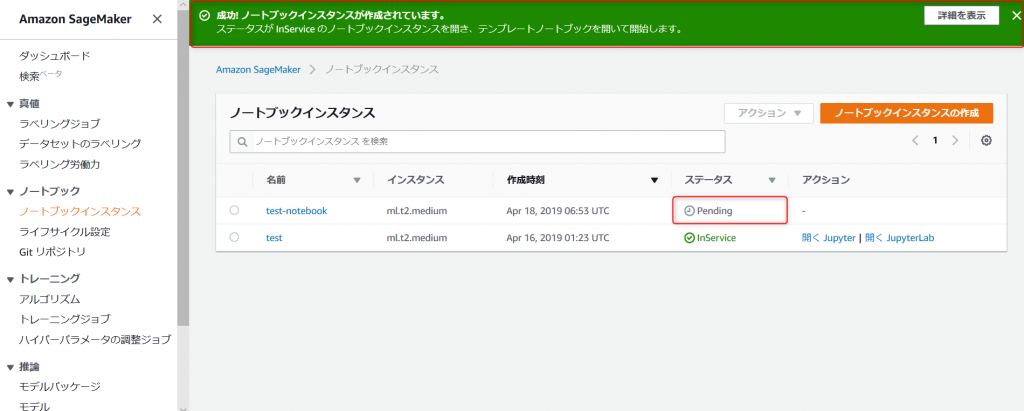Click the アクション column header
This screenshot has width=1024, height=411.
[x=826, y=180]
